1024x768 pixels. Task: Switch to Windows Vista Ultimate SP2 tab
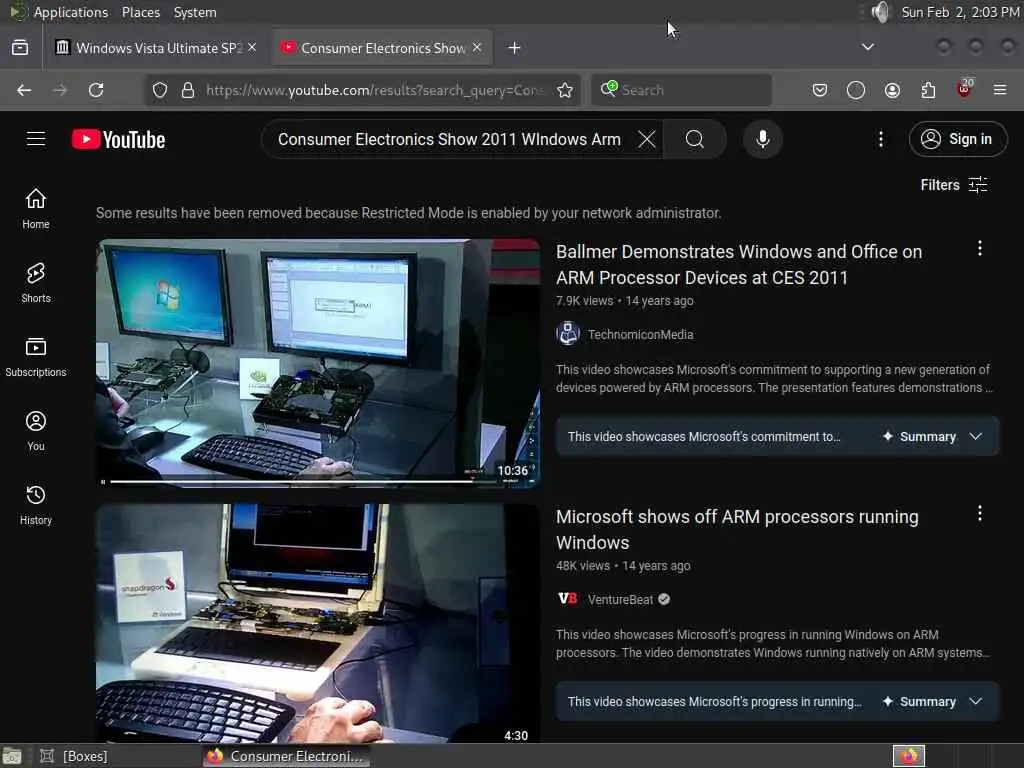155,48
